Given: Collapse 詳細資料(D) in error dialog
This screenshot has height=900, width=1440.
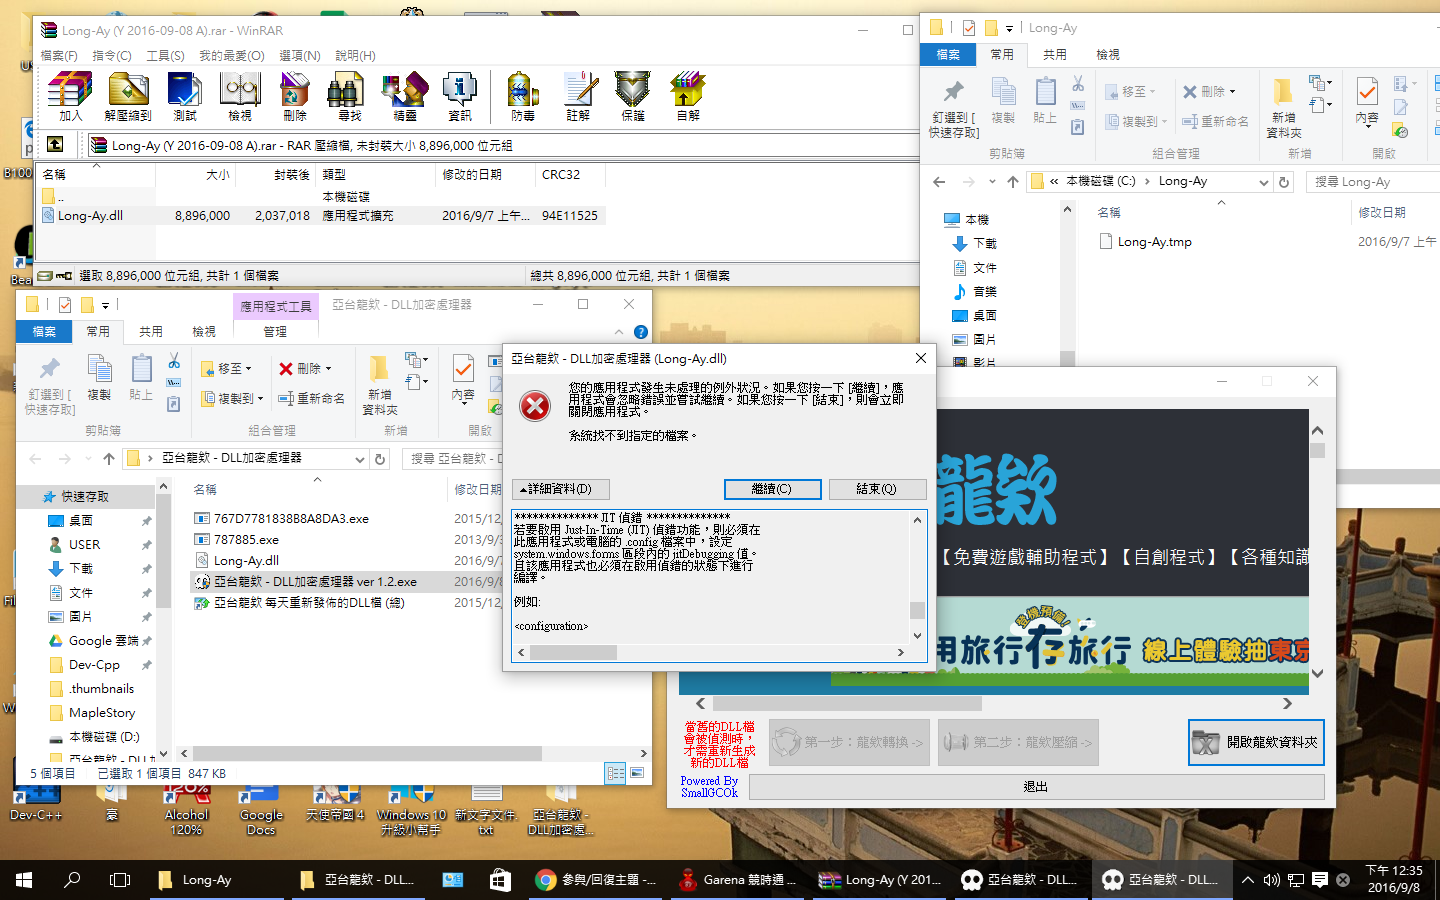Looking at the screenshot, I should (x=560, y=489).
